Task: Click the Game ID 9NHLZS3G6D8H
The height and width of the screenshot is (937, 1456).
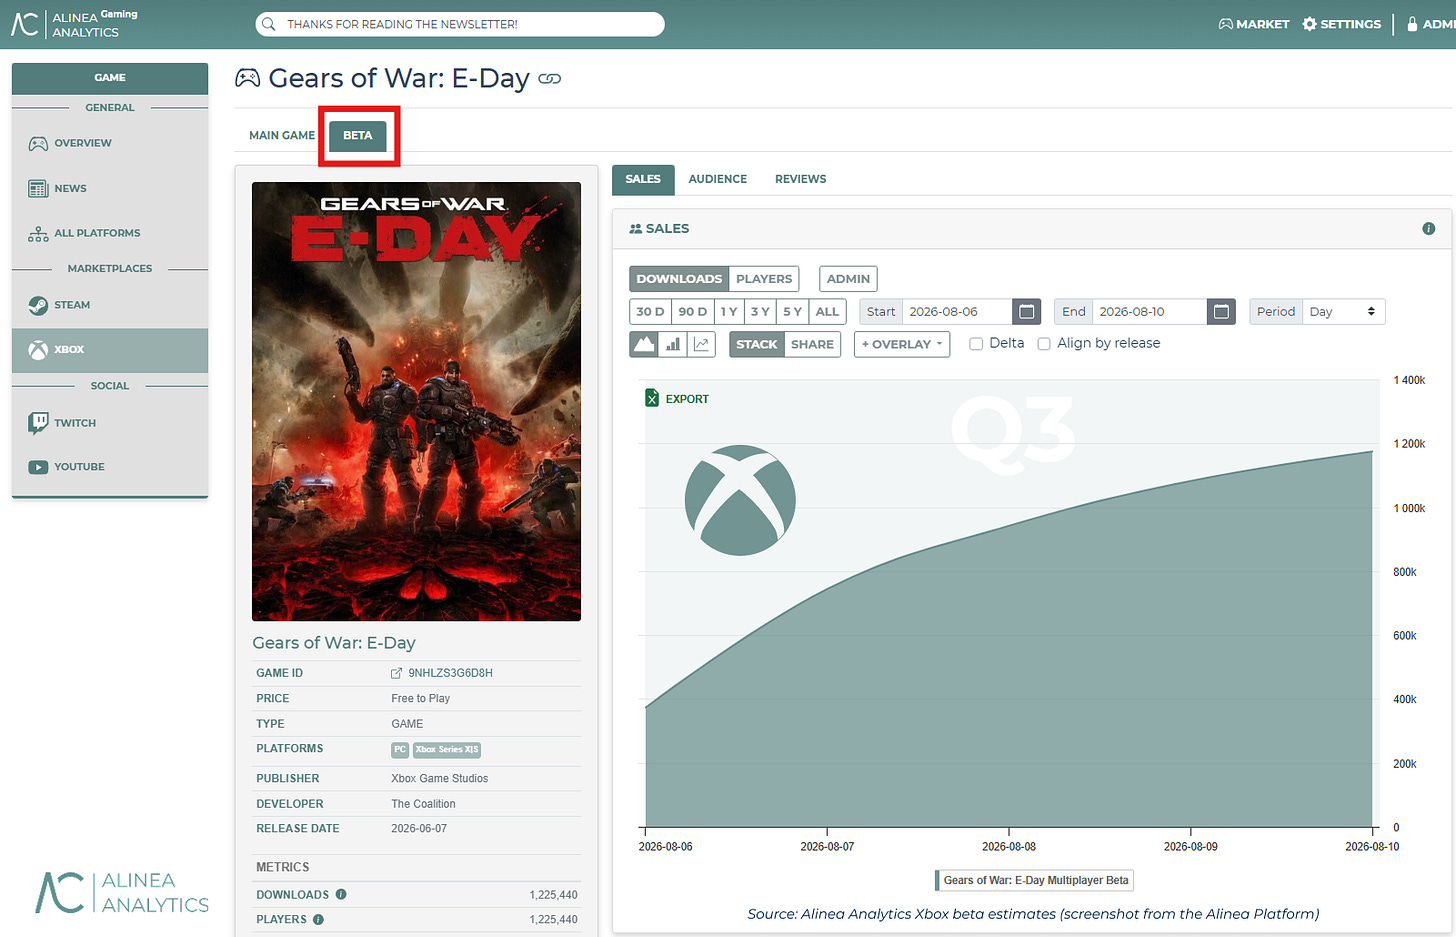Action: coord(450,673)
